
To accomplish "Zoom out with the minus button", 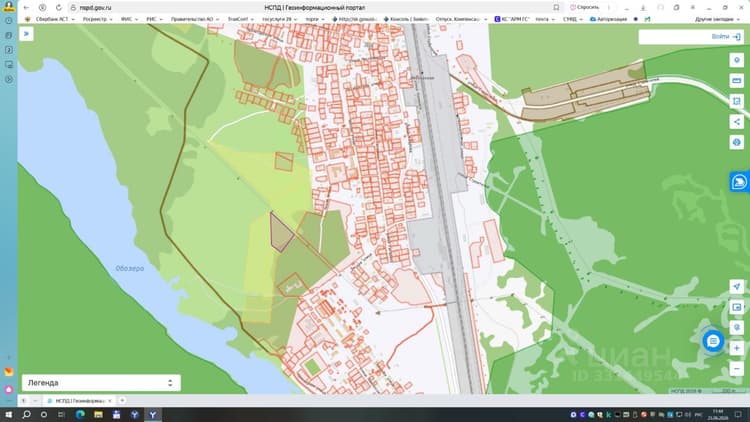I will click(737, 368).
